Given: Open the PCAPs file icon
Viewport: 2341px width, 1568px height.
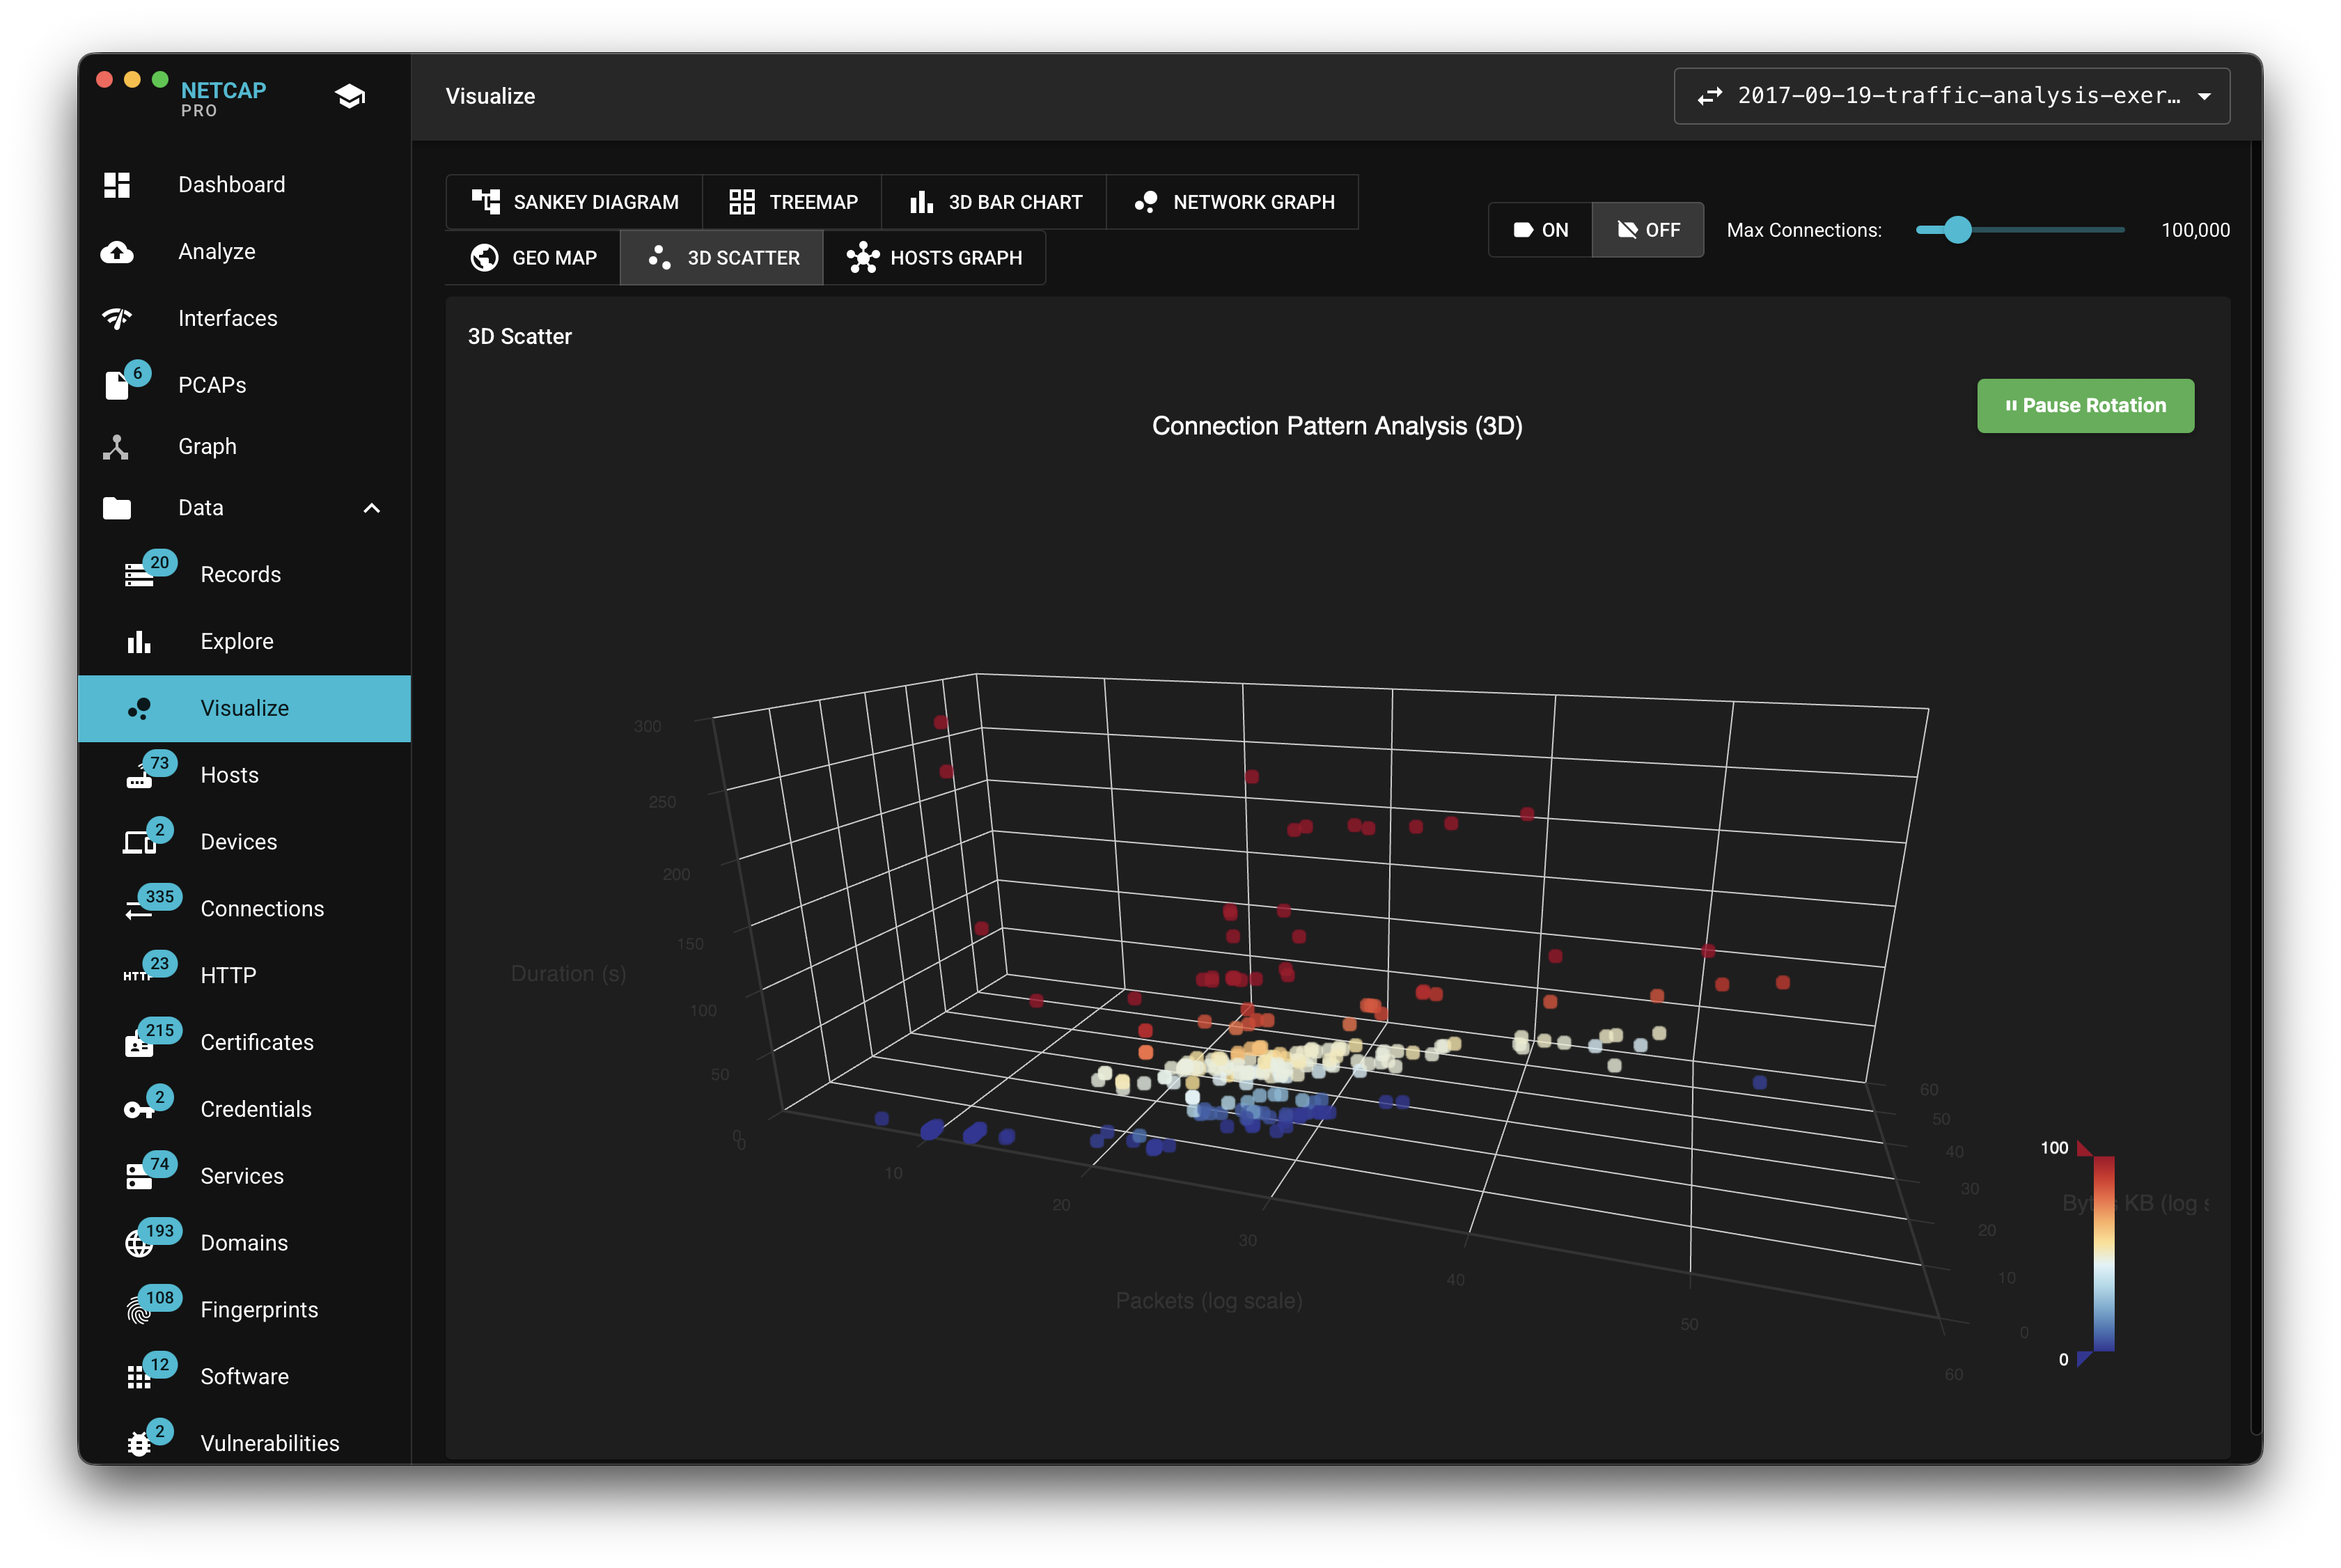Looking at the screenshot, I should click(x=117, y=385).
